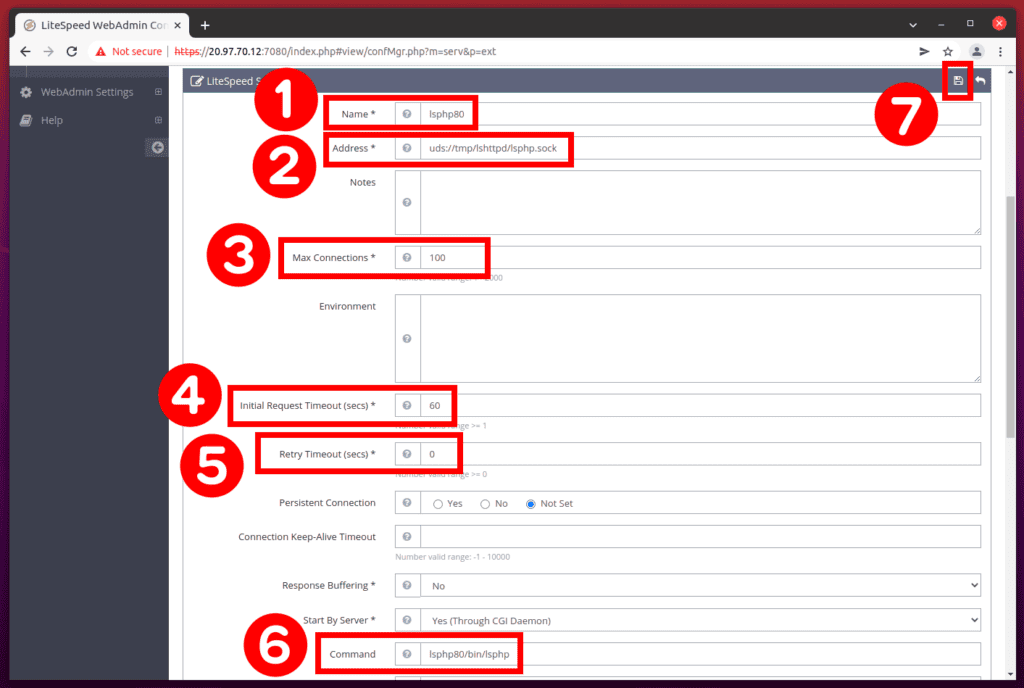The height and width of the screenshot is (688, 1024).
Task: Click the Help book icon in sidebar
Action: coord(25,120)
